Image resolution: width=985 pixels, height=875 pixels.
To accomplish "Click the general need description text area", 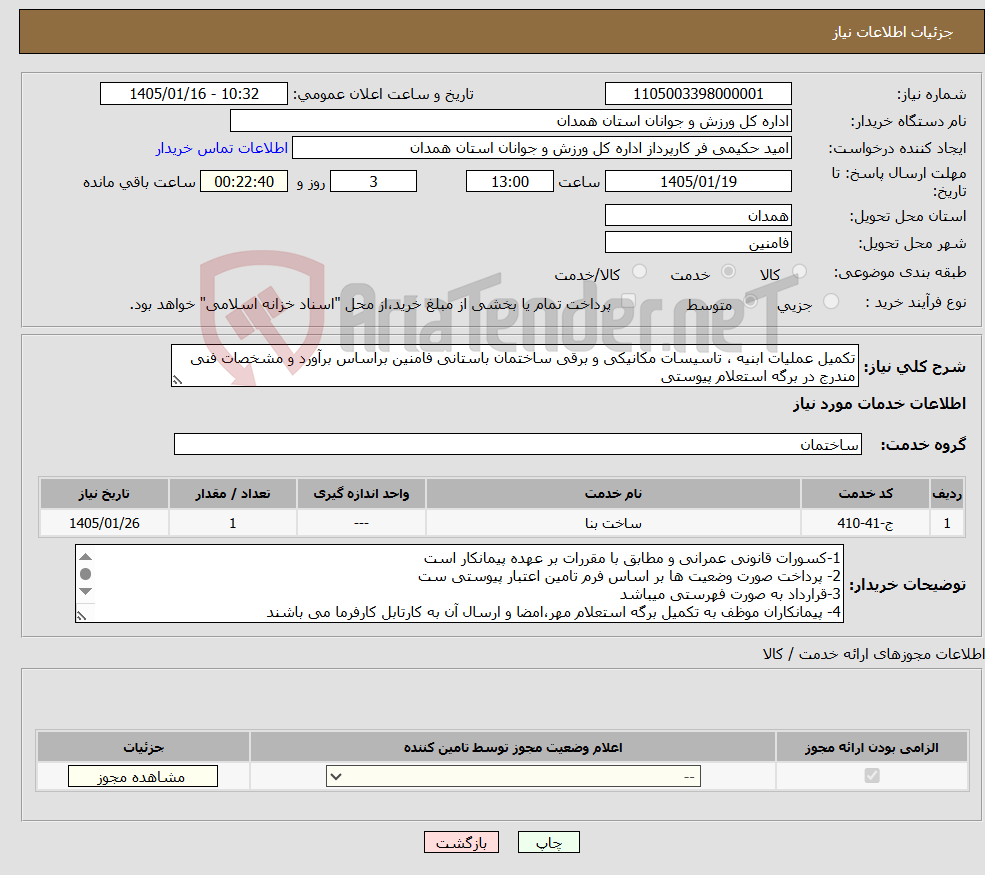I will click(x=514, y=366).
